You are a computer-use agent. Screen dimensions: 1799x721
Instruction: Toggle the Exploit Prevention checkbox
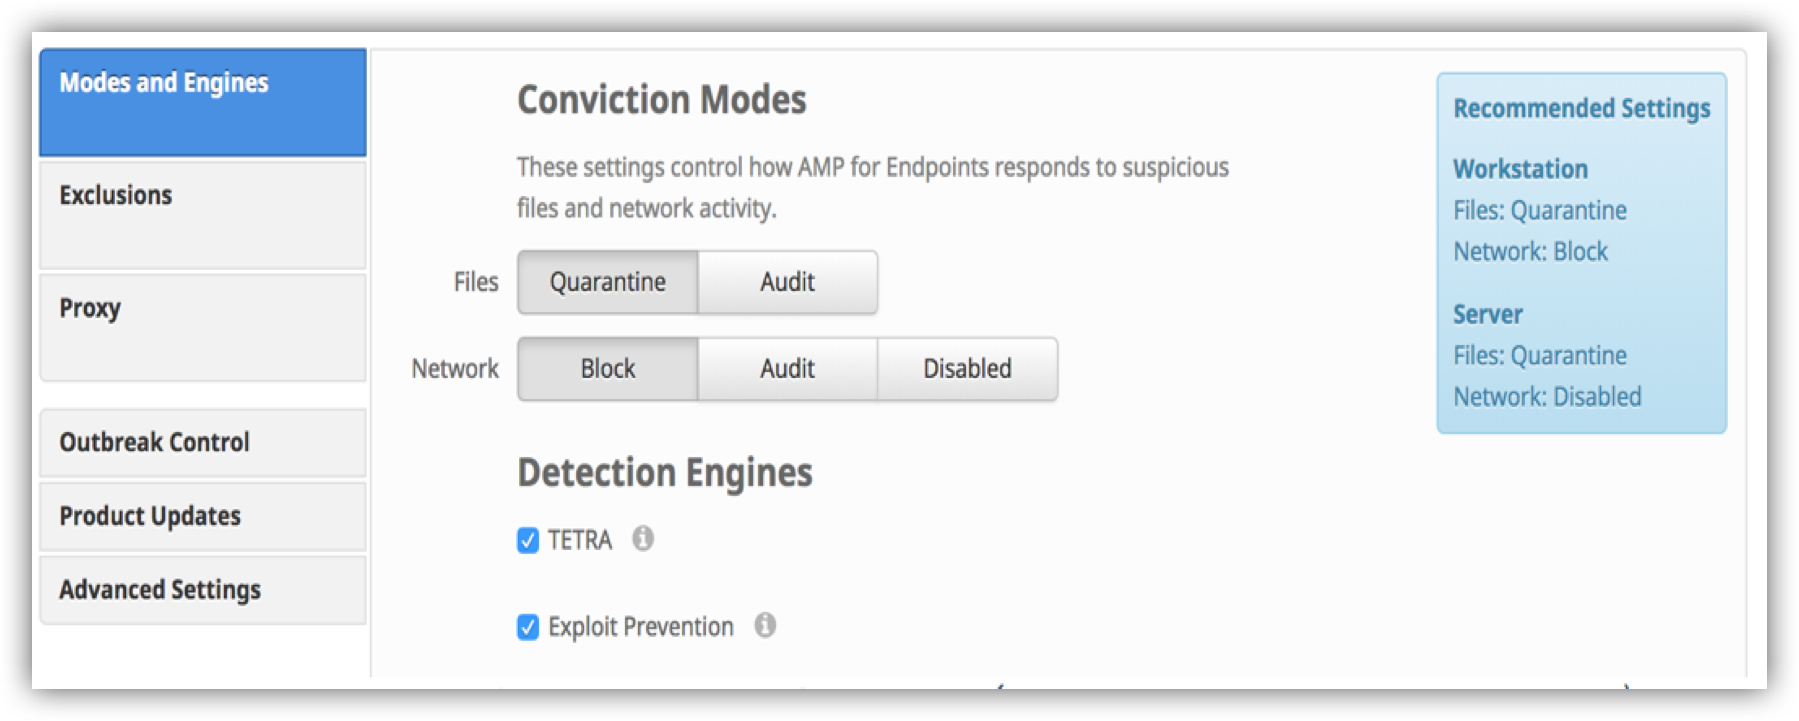tap(528, 627)
